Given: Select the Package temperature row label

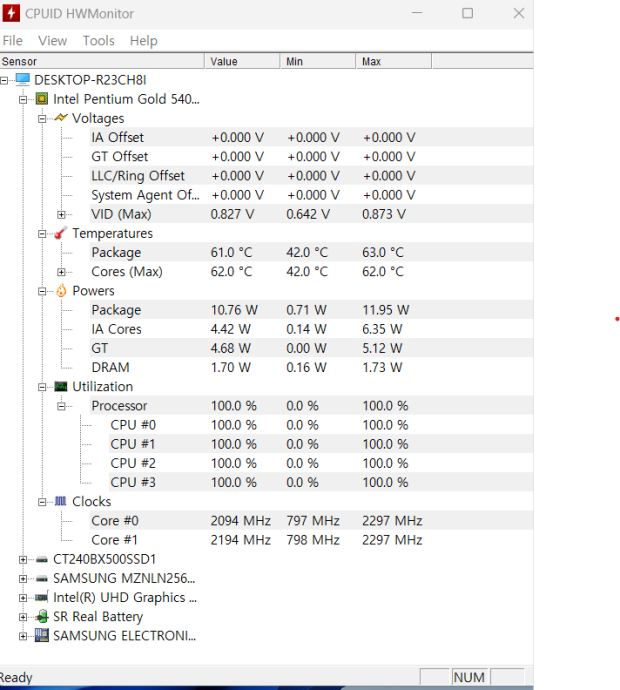Looking at the screenshot, I should point(116,252).
